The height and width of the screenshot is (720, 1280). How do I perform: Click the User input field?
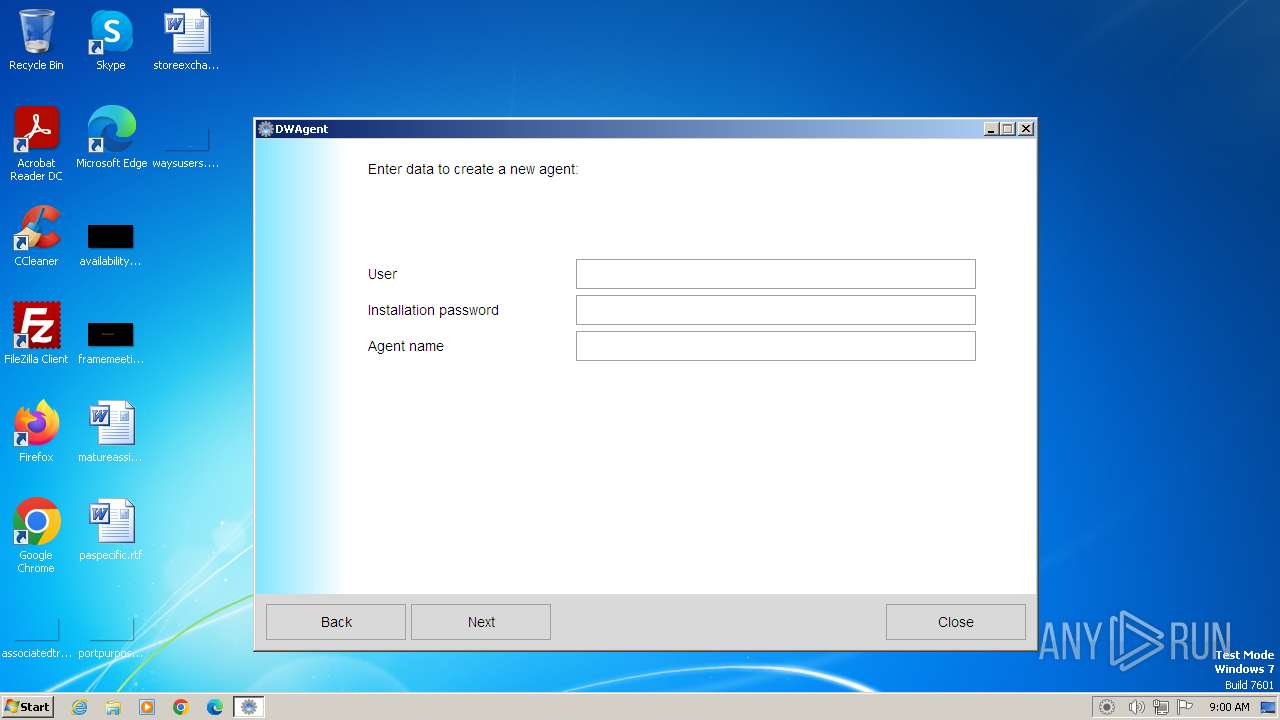pyautogui.click(x=775, y=274)
